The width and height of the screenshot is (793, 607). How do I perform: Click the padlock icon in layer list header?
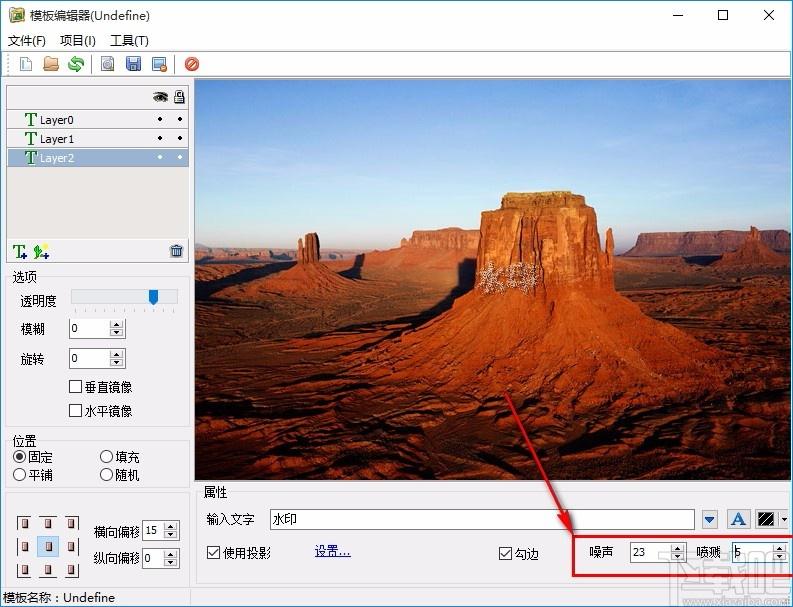(179, 97)
